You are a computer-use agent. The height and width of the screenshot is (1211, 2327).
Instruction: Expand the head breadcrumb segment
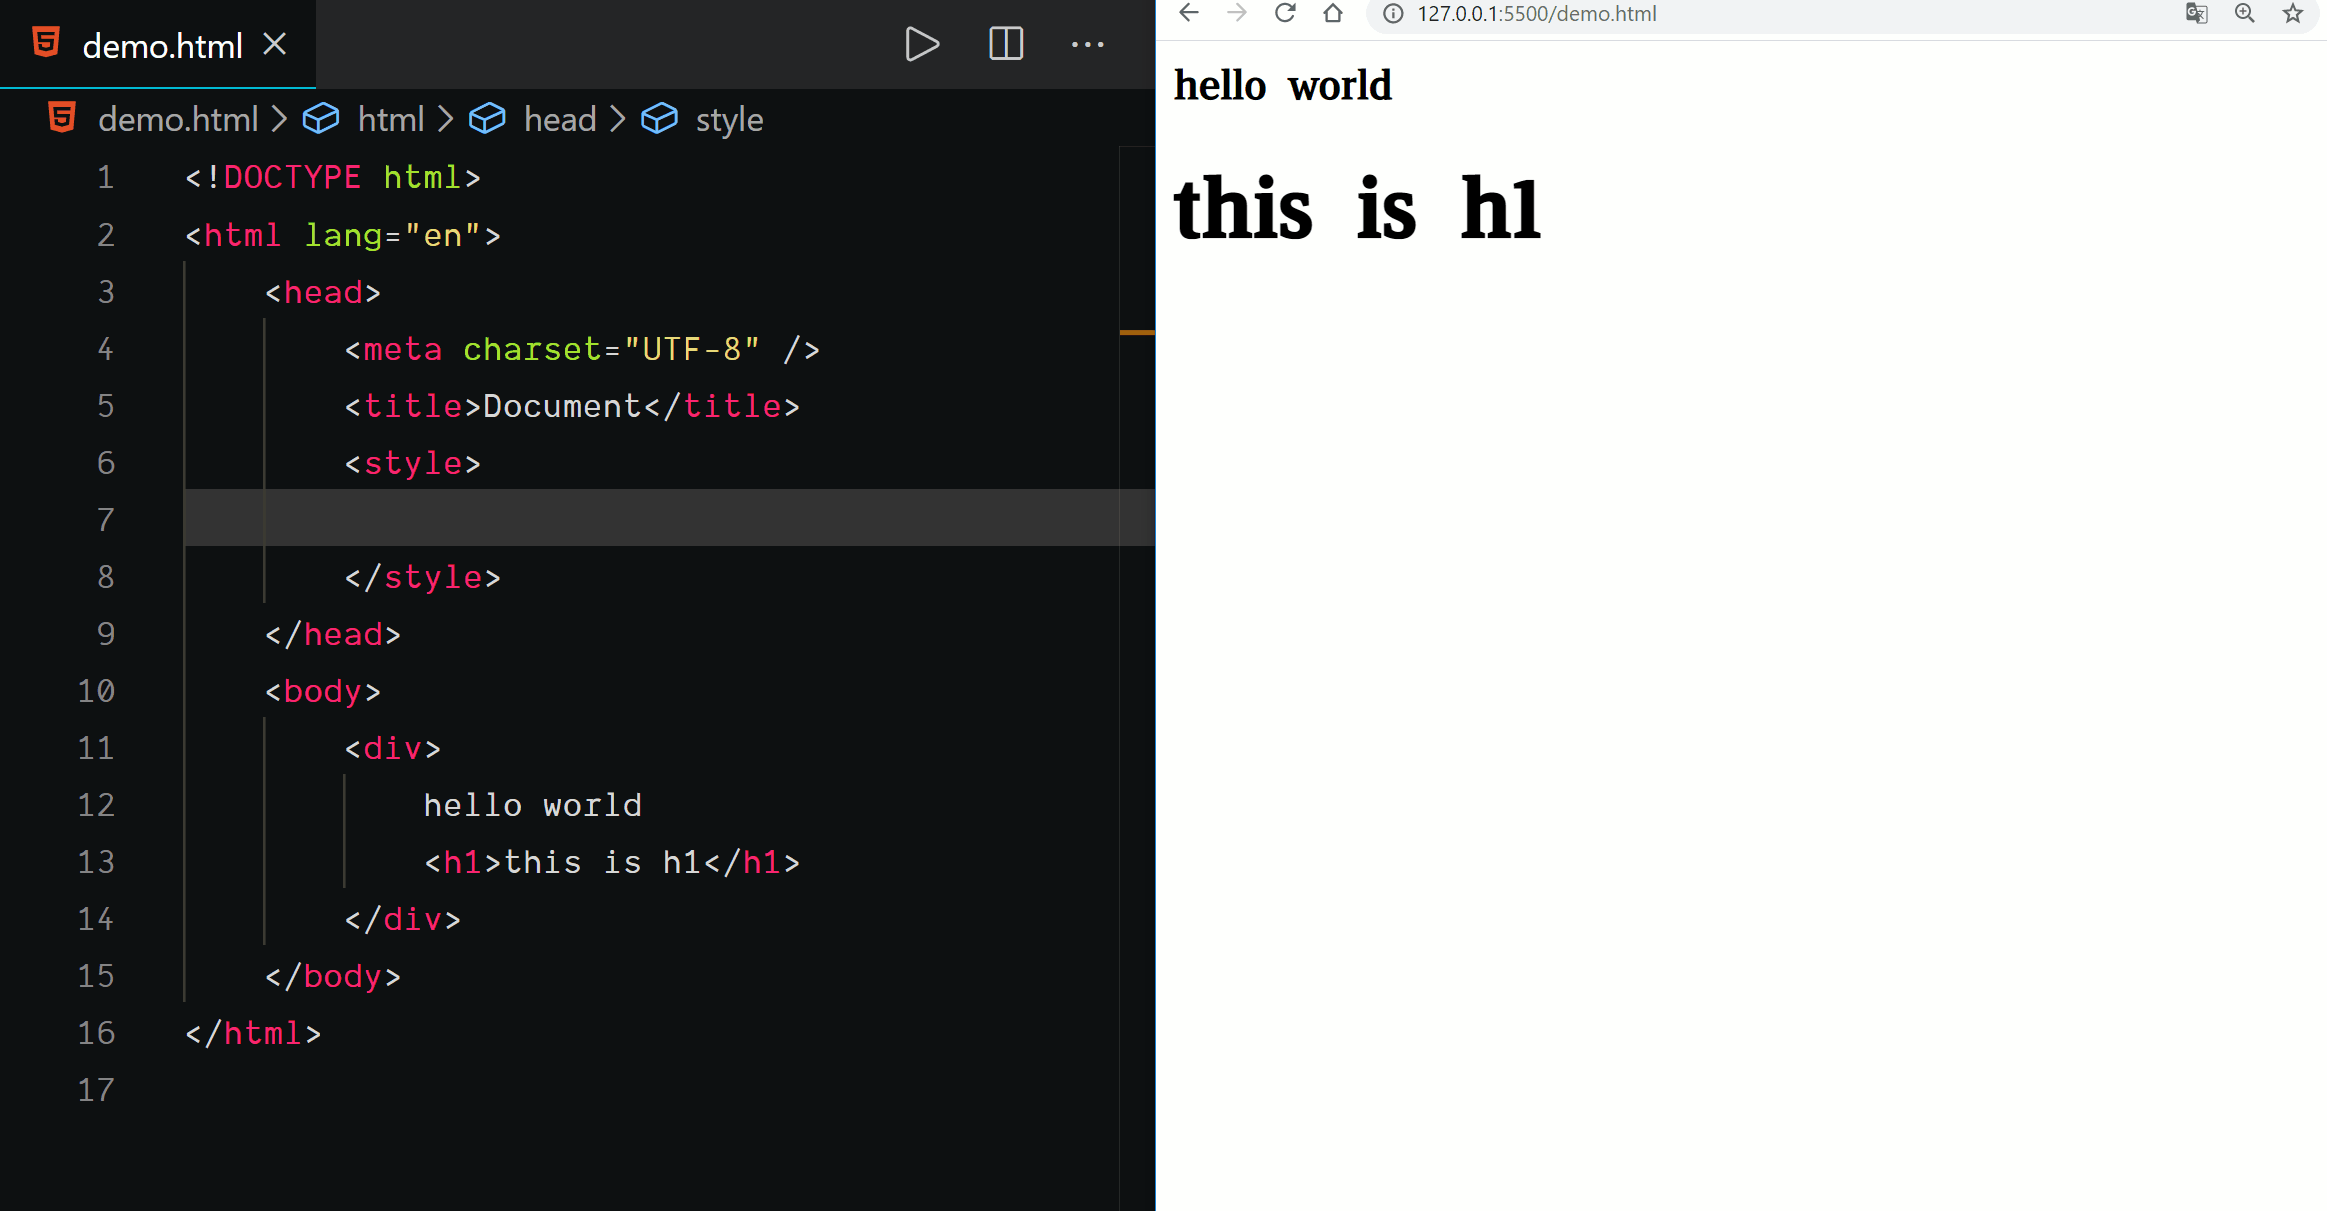[x=559, y=120]
